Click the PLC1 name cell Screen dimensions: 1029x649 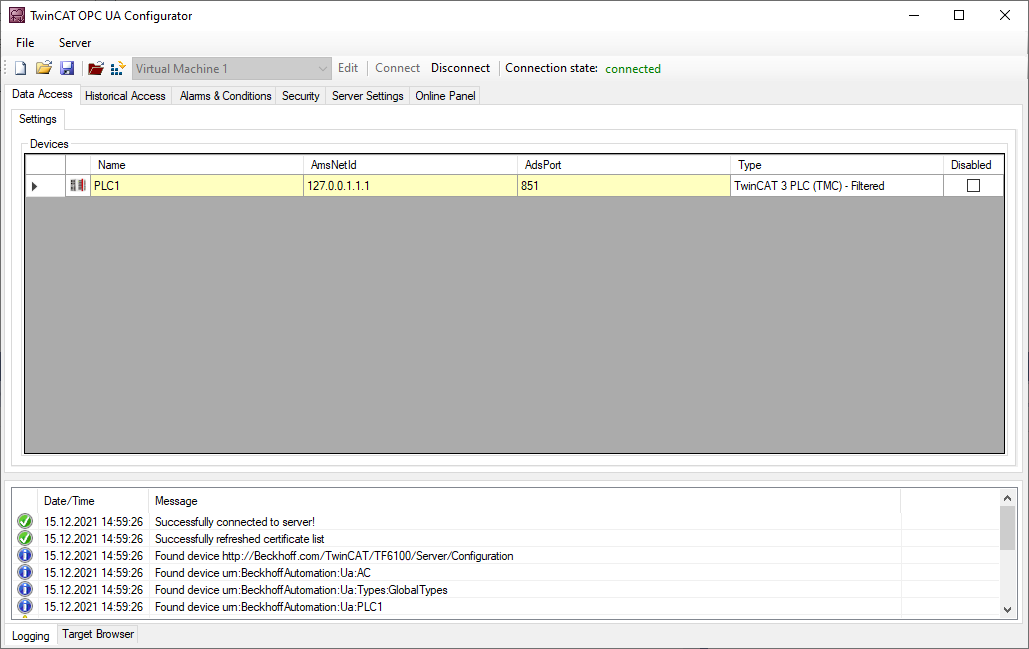pos(196,186)
